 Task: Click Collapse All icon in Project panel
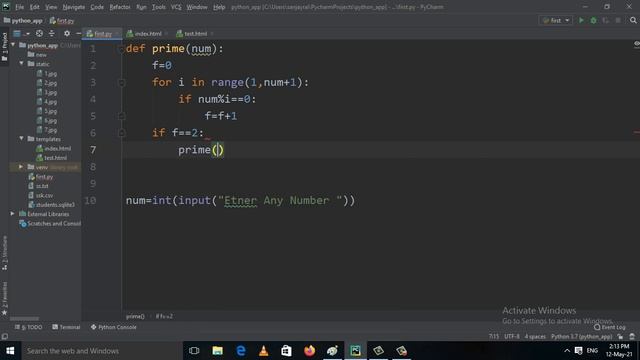(52, 33)
